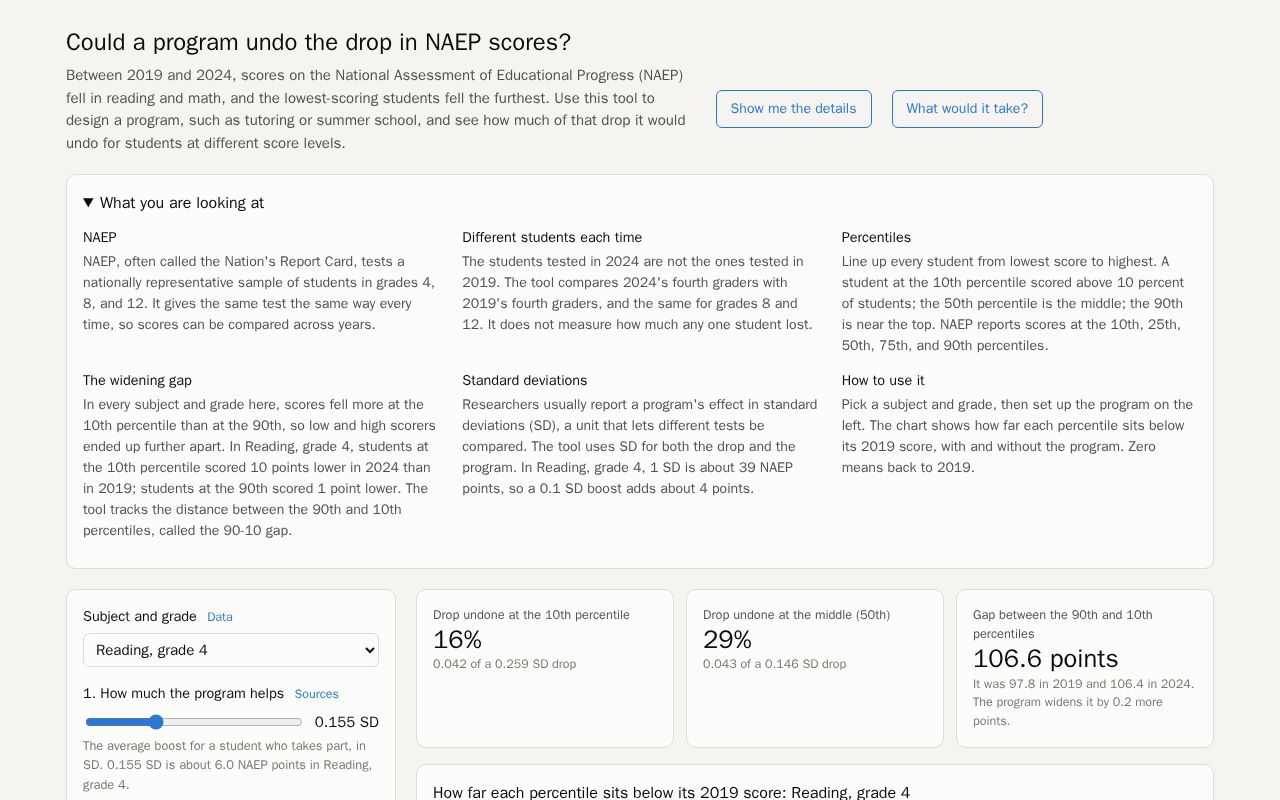Open the Subject and grade dropdown
Viewport: 1280px width, 800px height.
tap(231, 650)
